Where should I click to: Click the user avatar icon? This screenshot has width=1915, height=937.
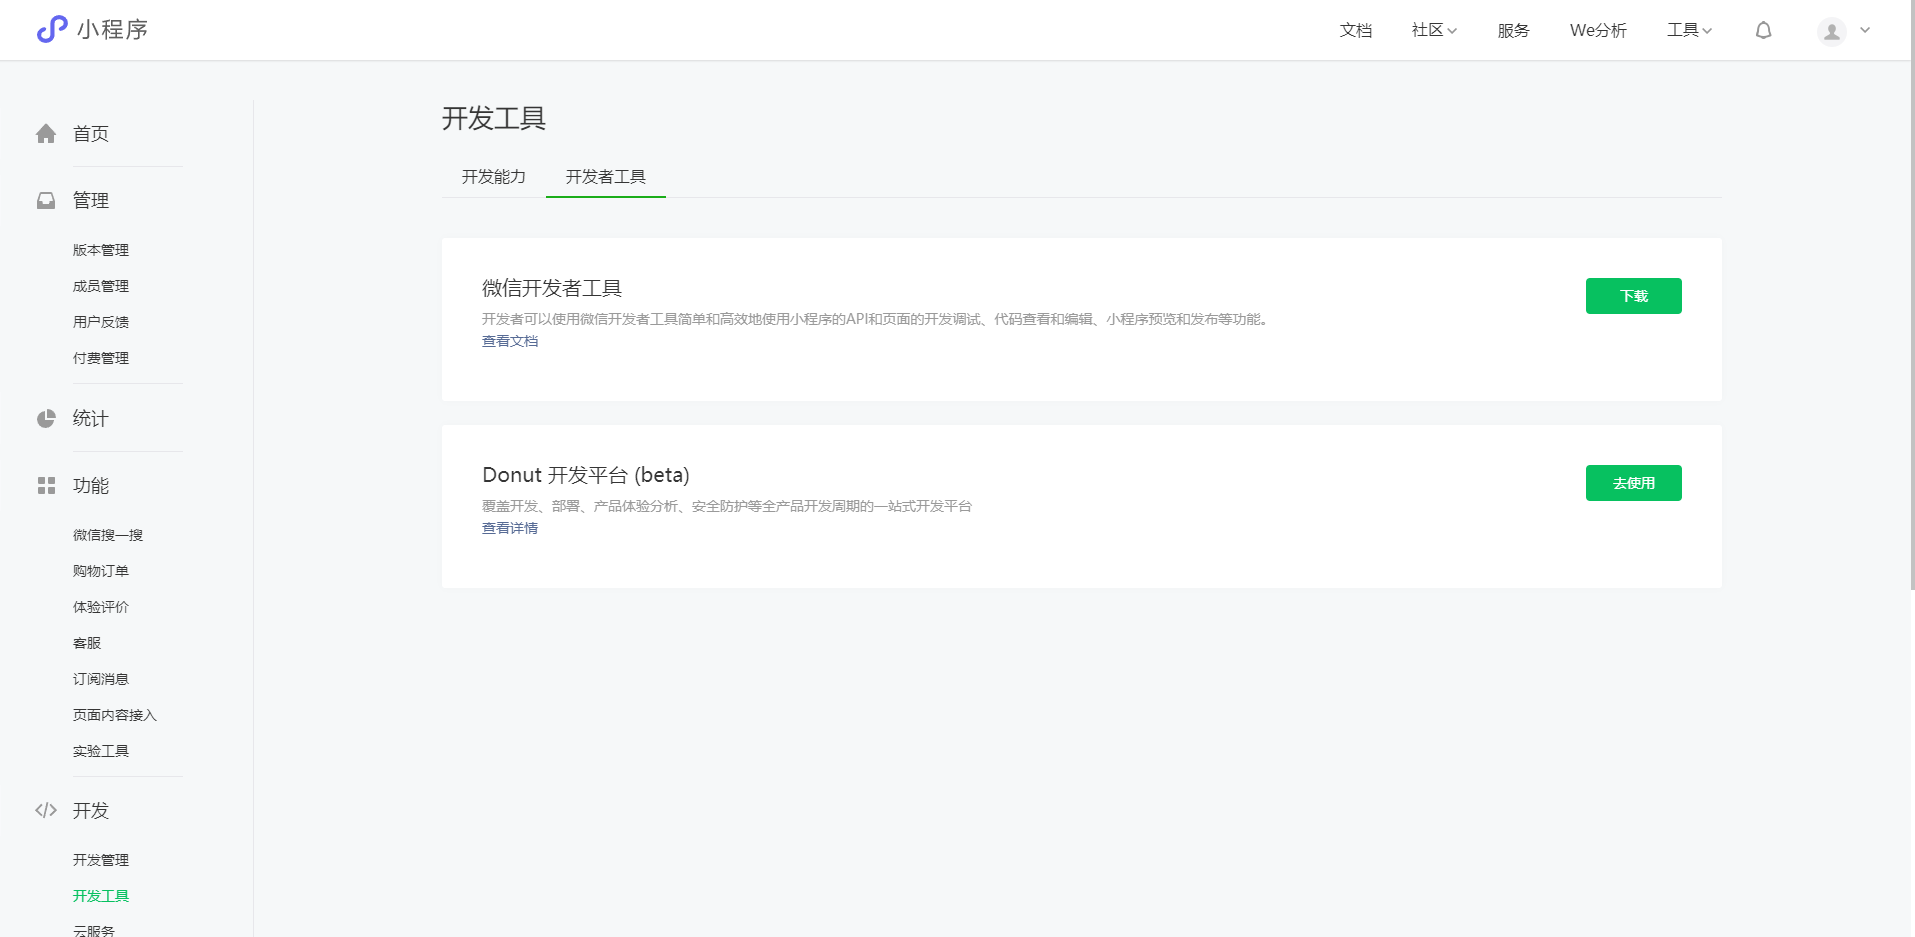(x=1831, y=31)
